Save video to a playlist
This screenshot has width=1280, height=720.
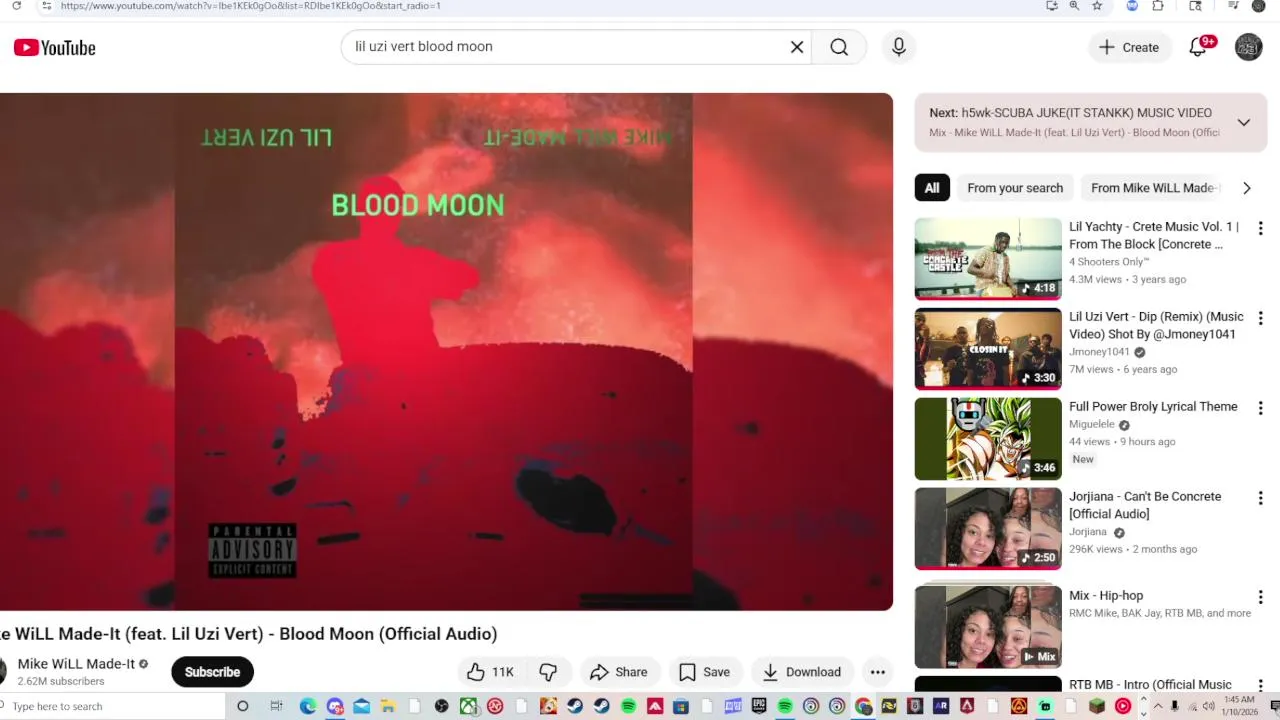point(705,672)
